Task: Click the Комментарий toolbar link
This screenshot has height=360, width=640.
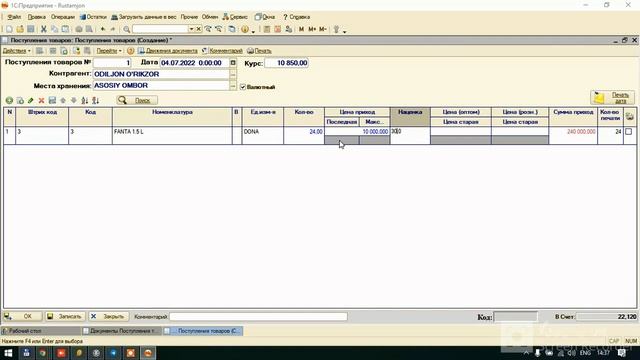Action: pos(222,51)
